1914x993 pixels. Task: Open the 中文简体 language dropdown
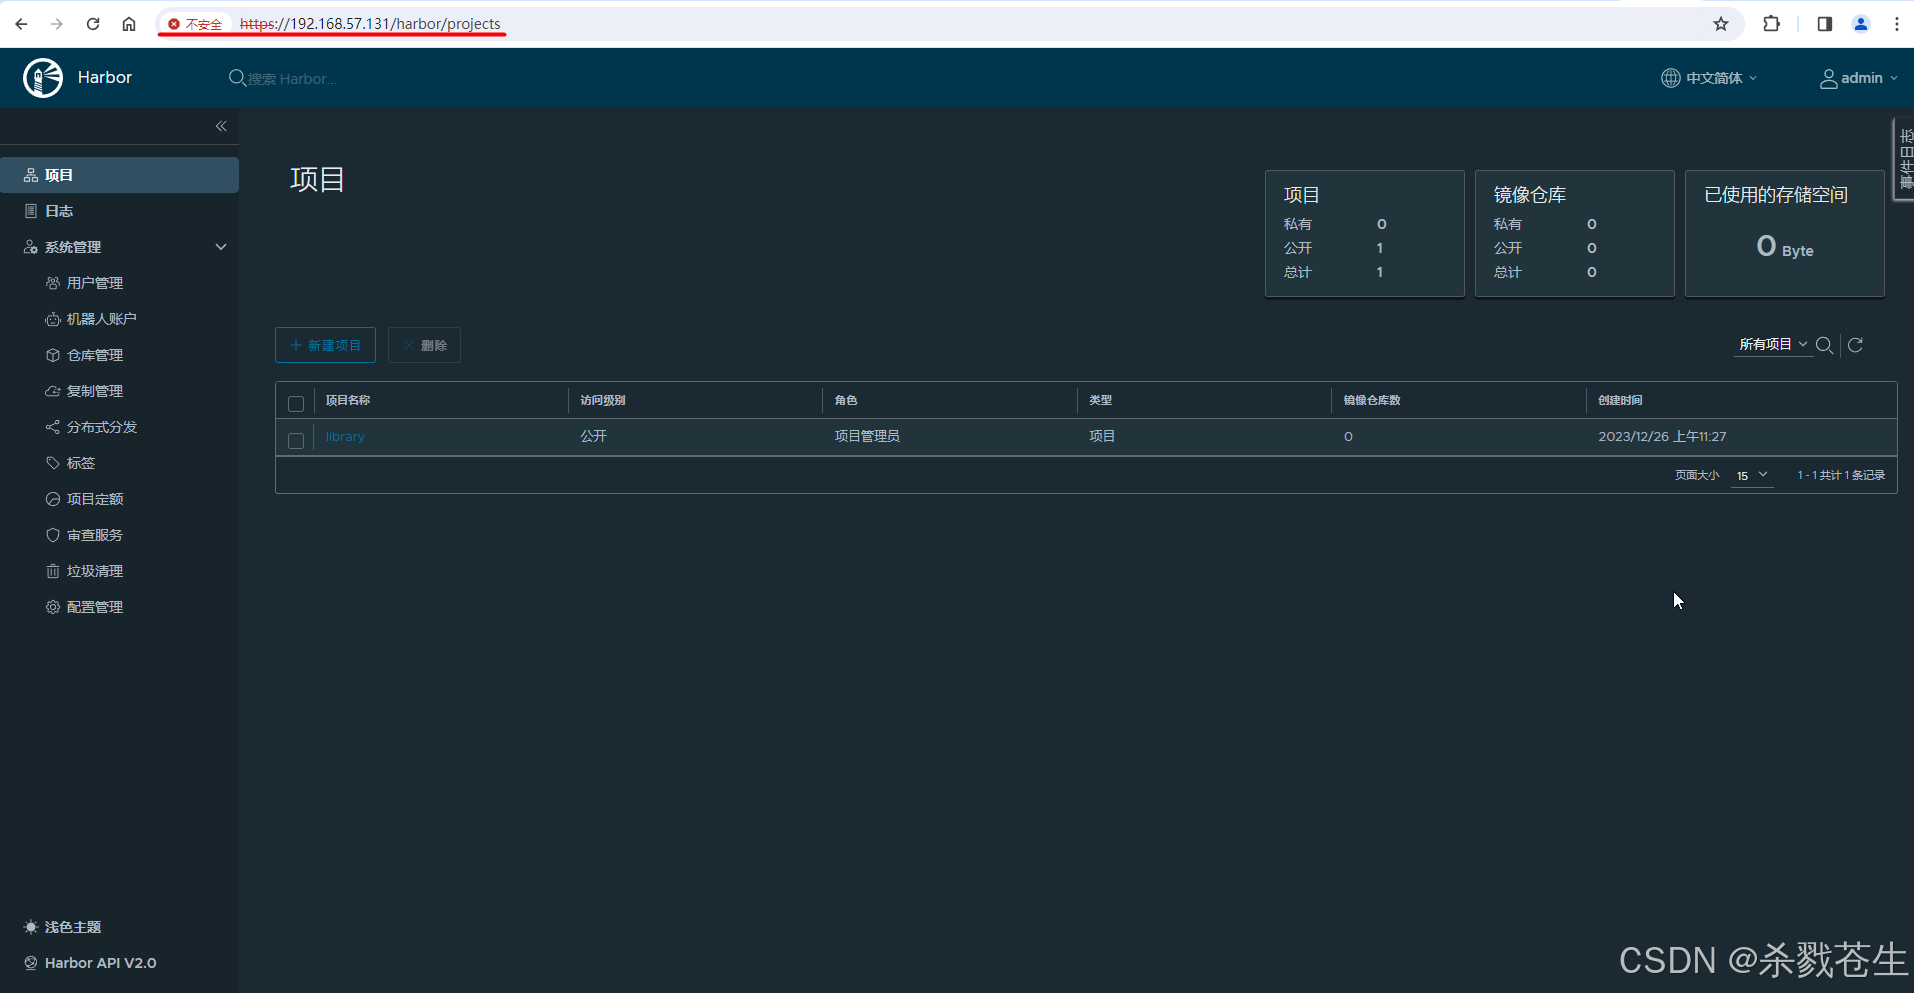[1709, 78]
